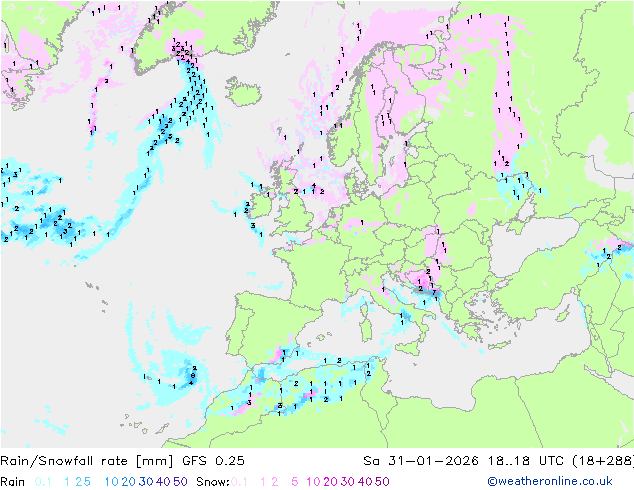Pick the Snow 5 legend color value
Screen dimensions: 634x490
pyautogui.click(x=295, y=482)
